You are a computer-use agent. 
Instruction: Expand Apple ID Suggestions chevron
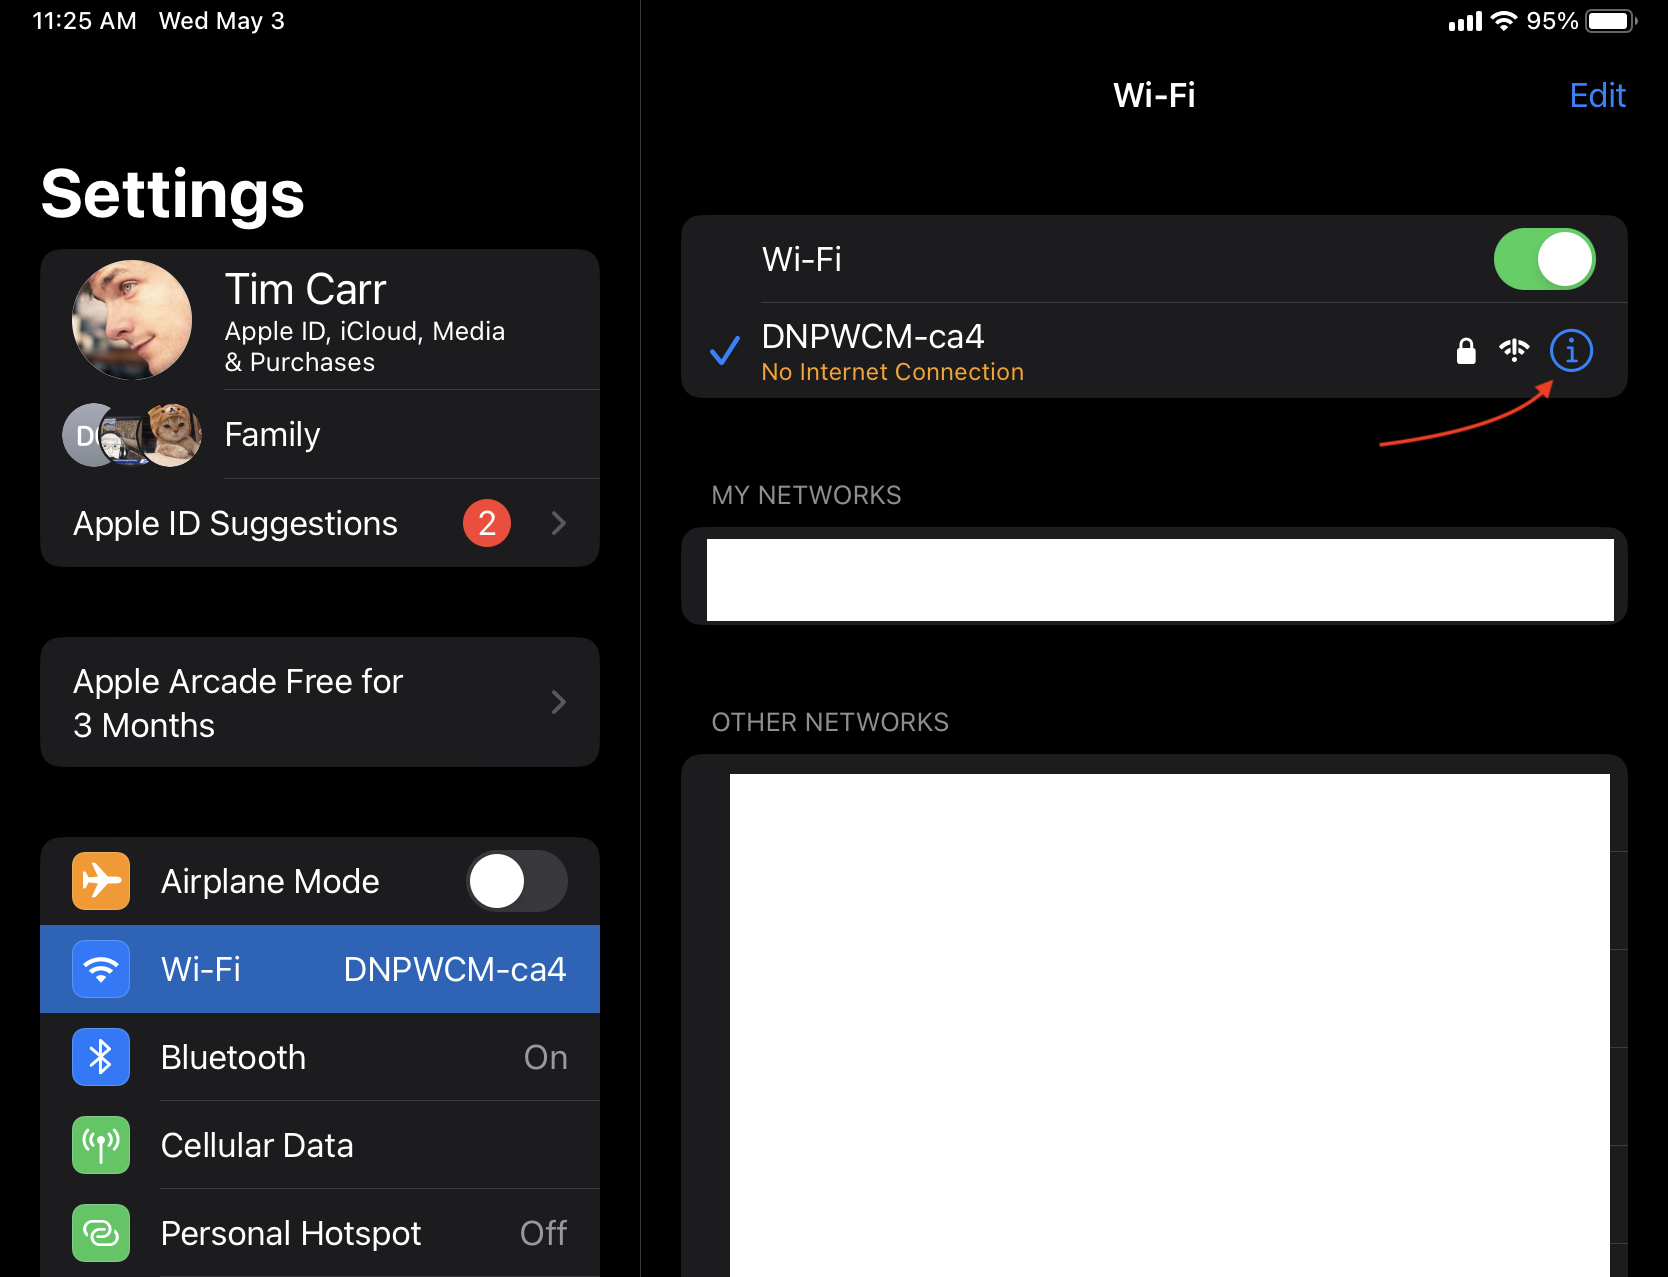click(559, 523)
